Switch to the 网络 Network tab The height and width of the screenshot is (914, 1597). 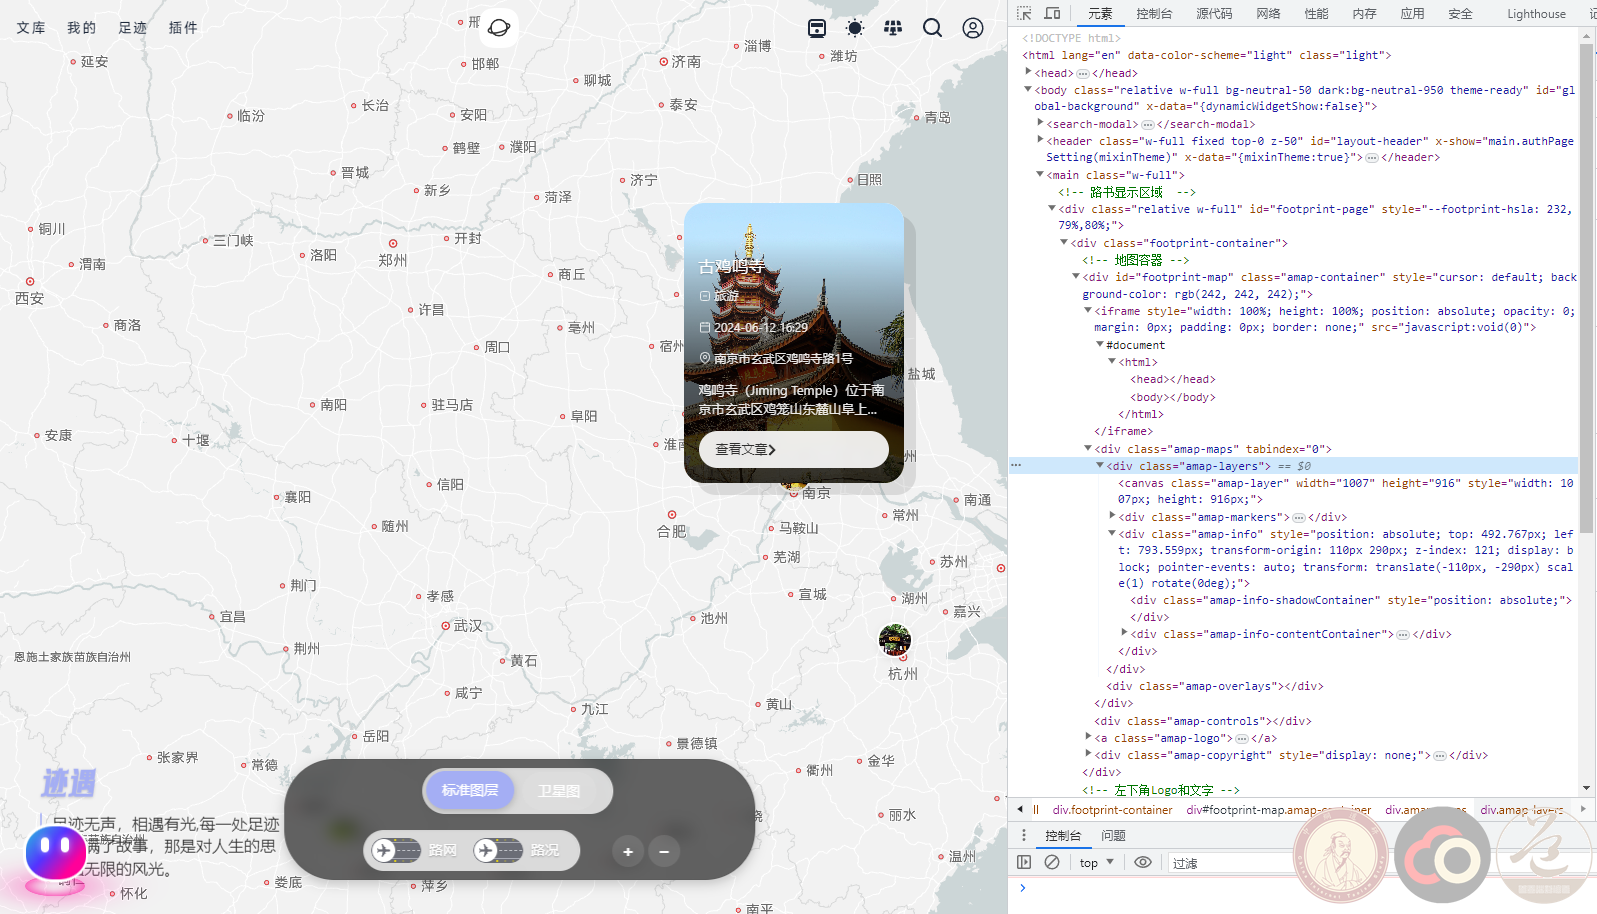1268,13
